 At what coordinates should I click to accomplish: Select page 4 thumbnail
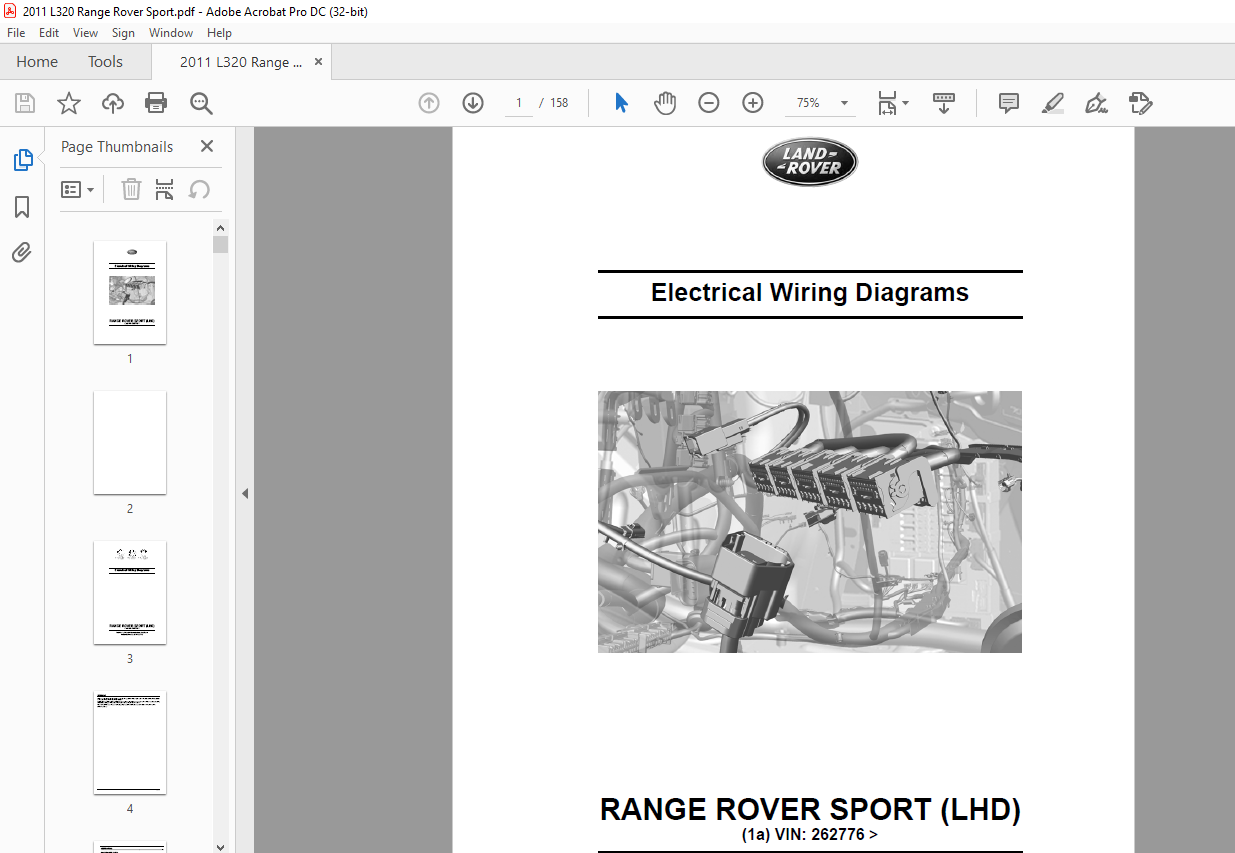pos(130,742)
